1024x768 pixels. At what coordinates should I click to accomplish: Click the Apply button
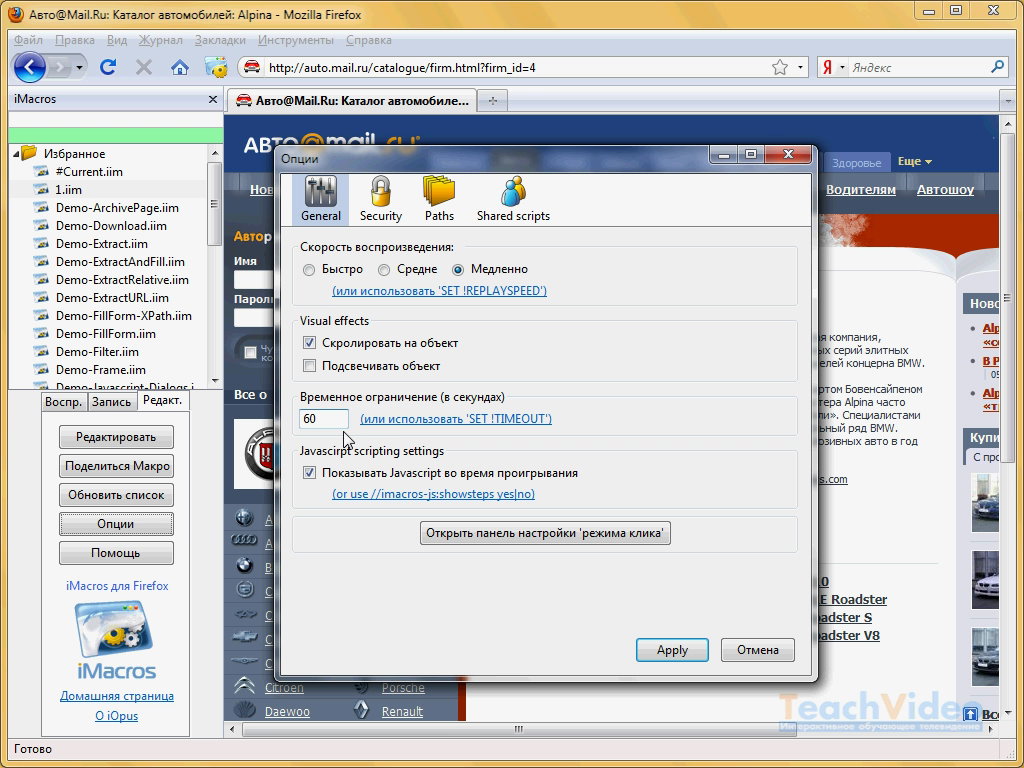click(672, 650)
